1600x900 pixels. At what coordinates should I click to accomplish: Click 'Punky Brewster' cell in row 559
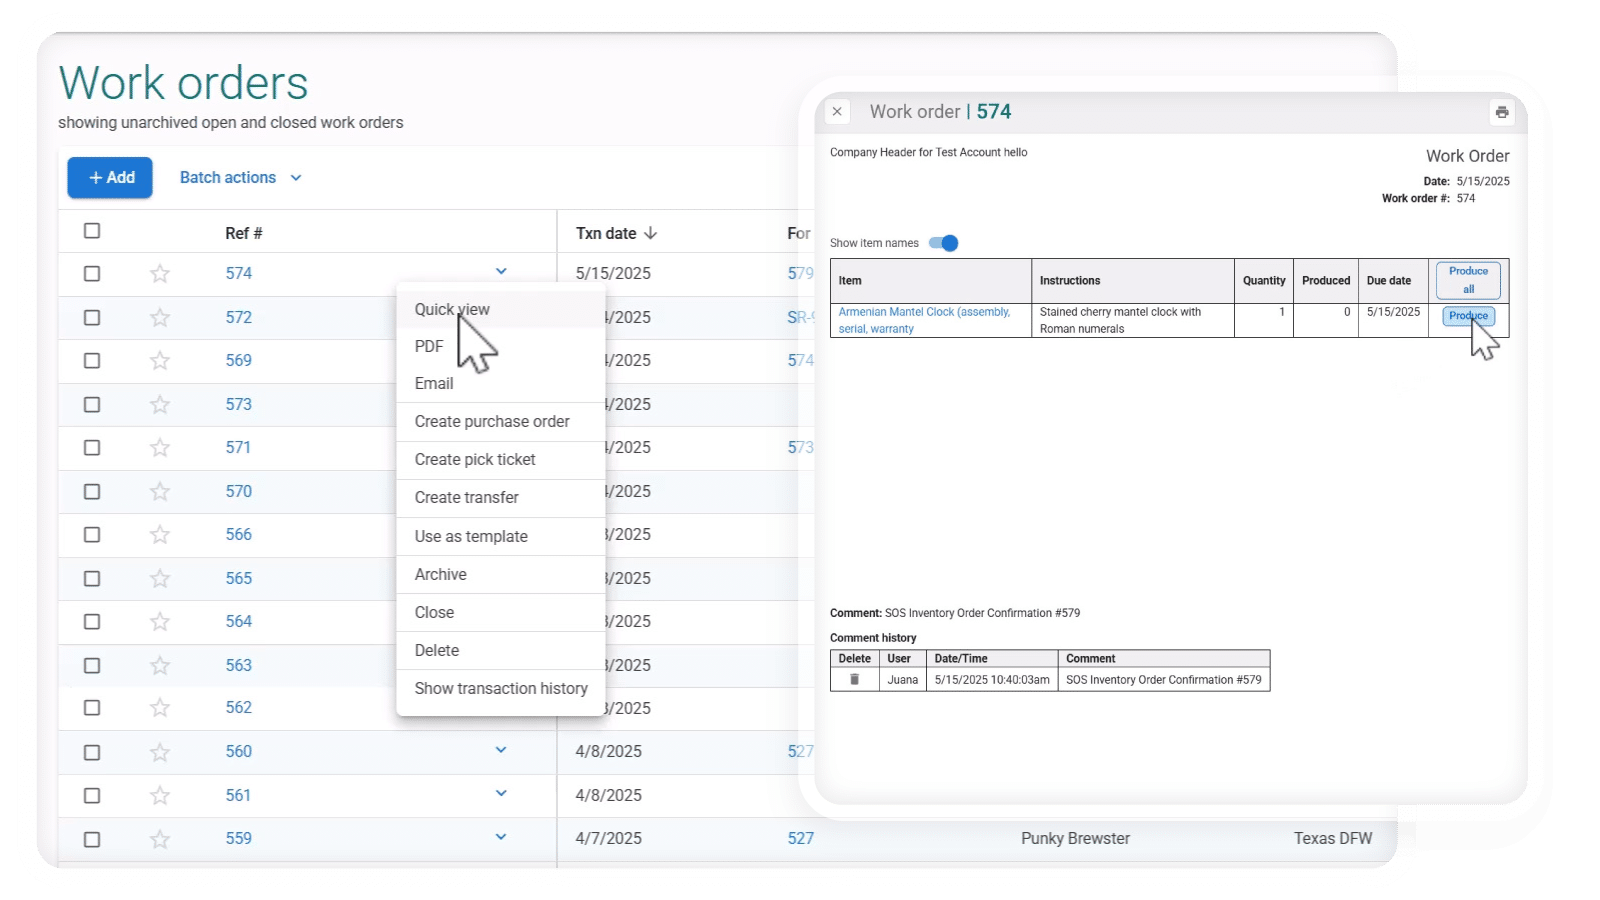1075,839
